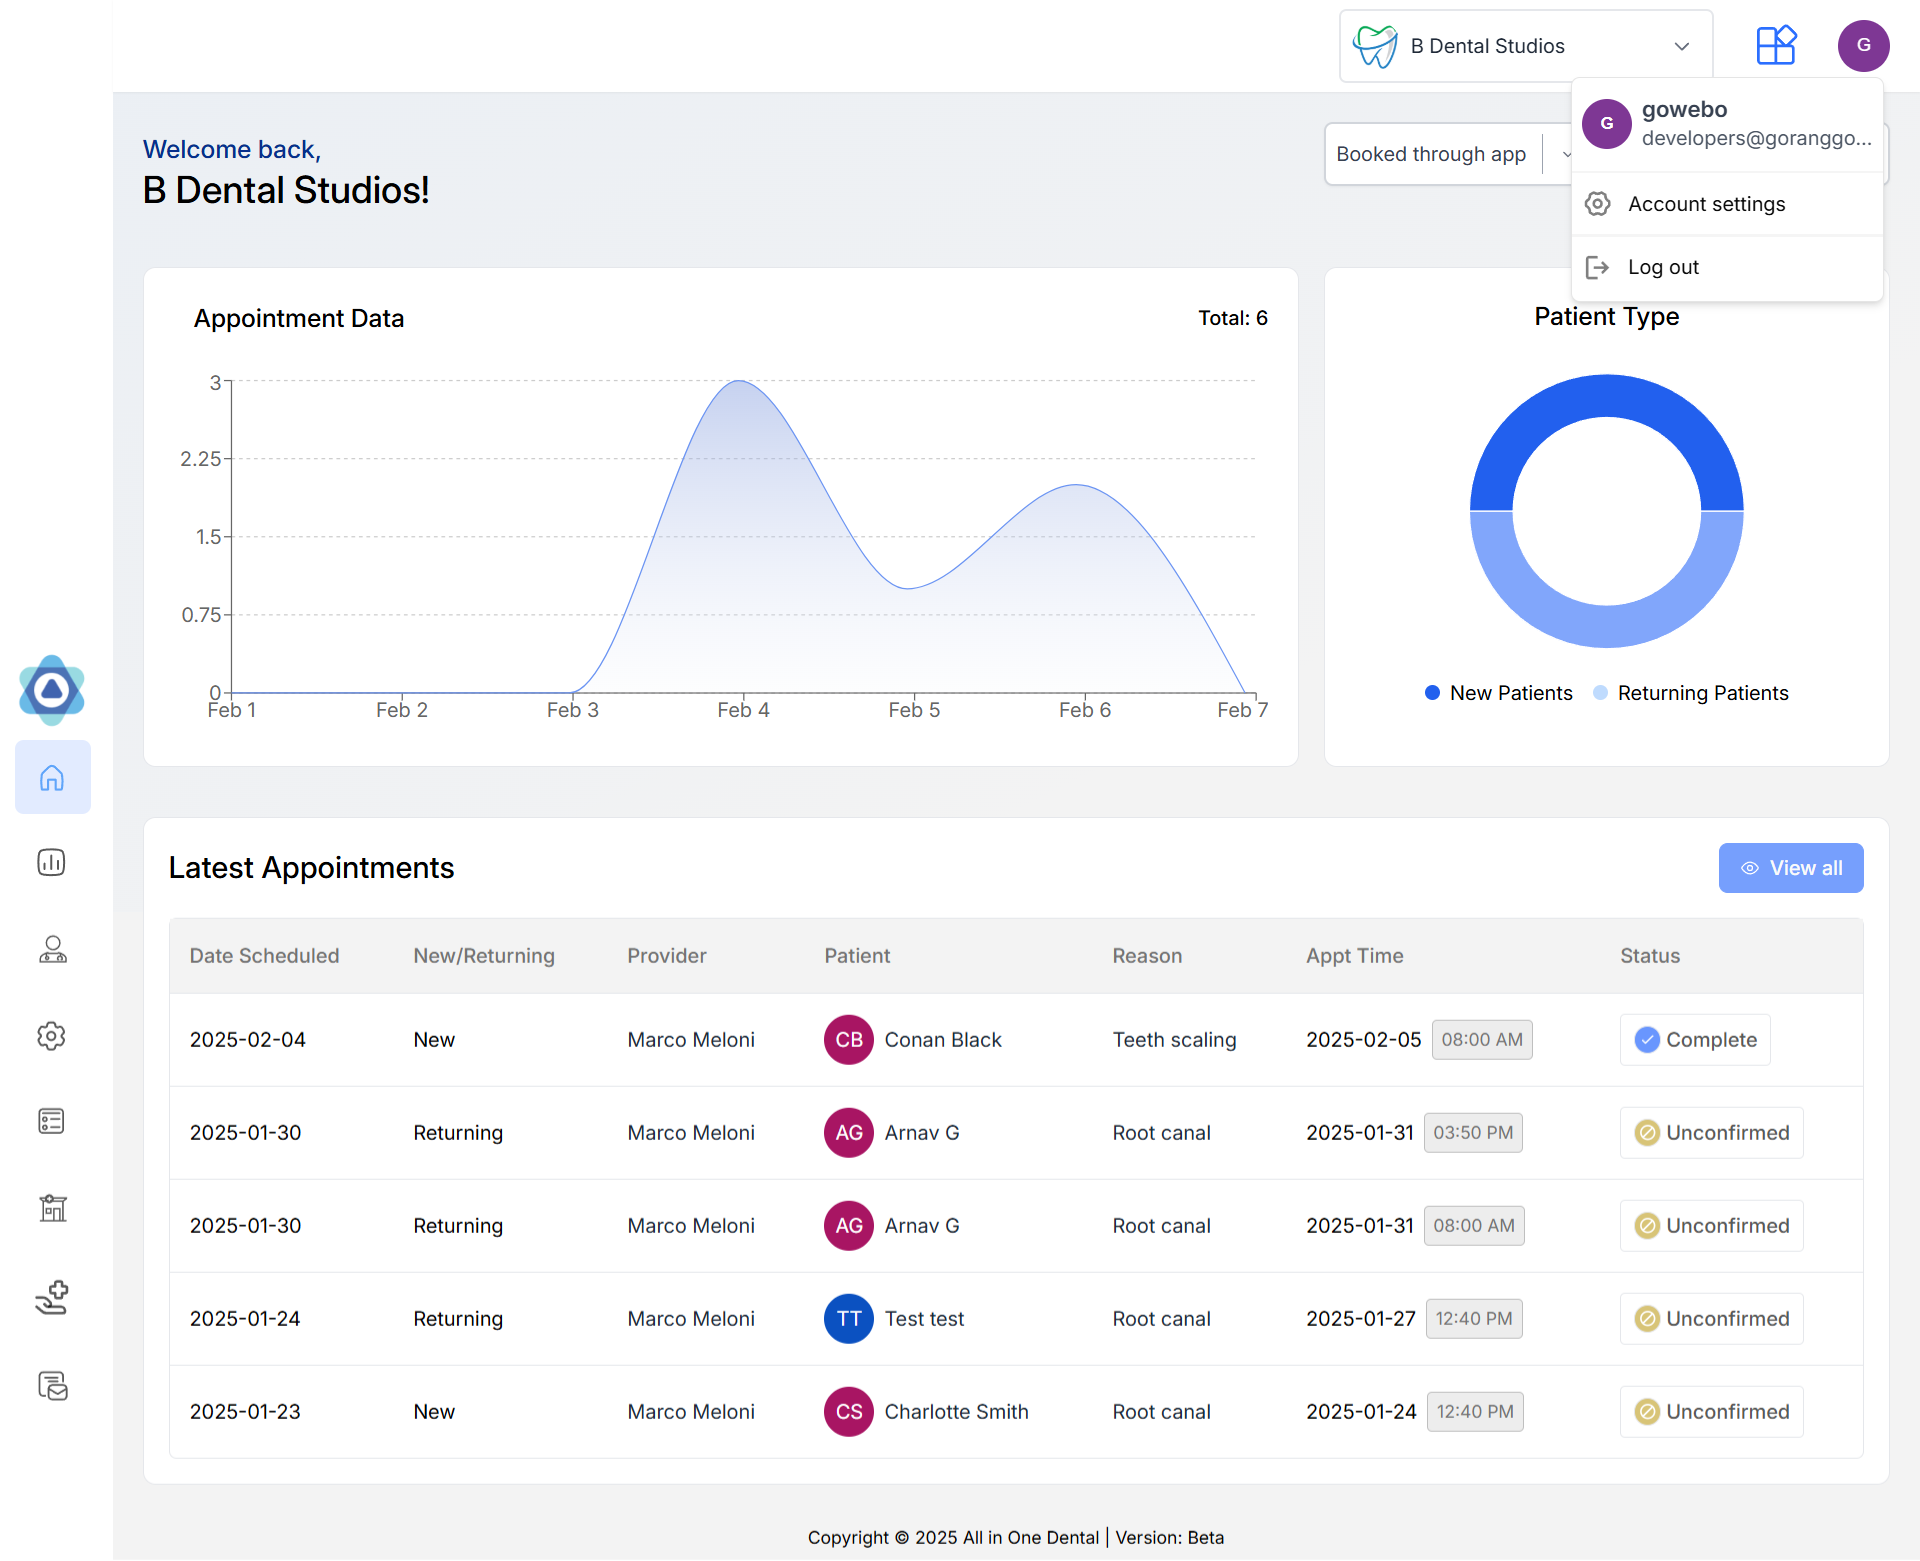
Task: Click the dark blue donut chart segment
Action: (x=1607, y=395)
